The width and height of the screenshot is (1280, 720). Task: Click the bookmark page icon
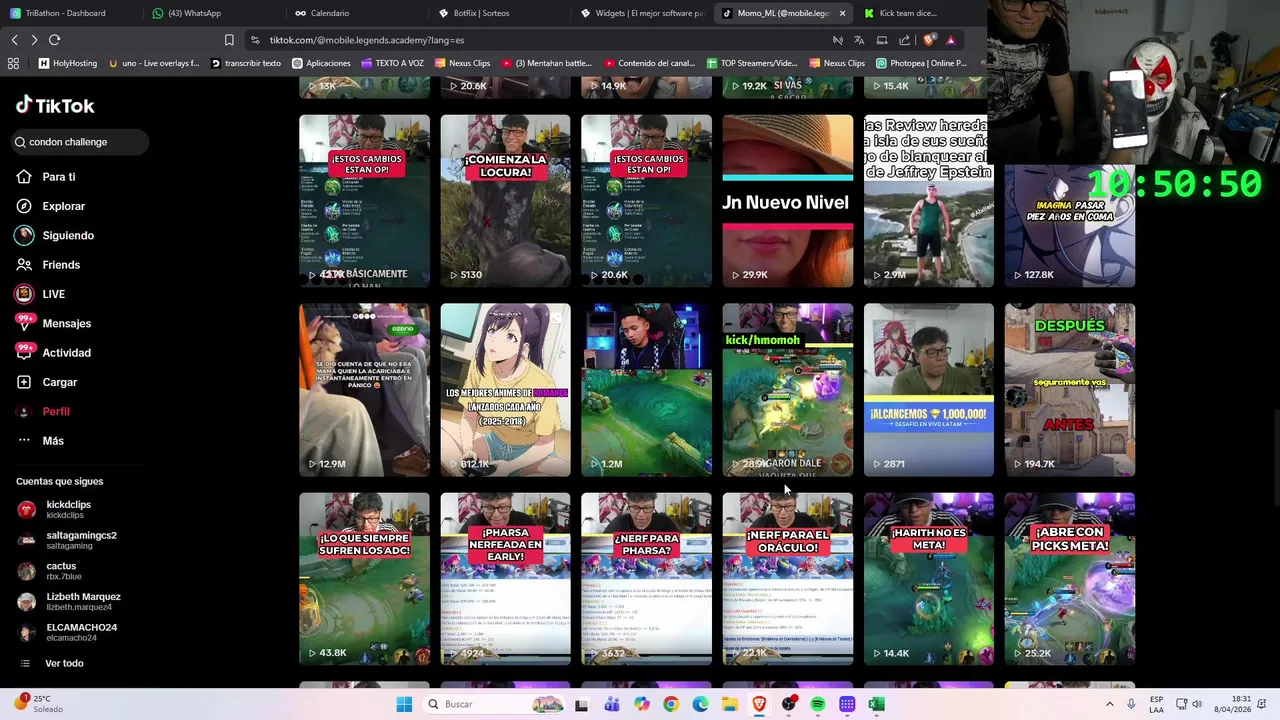point(229,40)
